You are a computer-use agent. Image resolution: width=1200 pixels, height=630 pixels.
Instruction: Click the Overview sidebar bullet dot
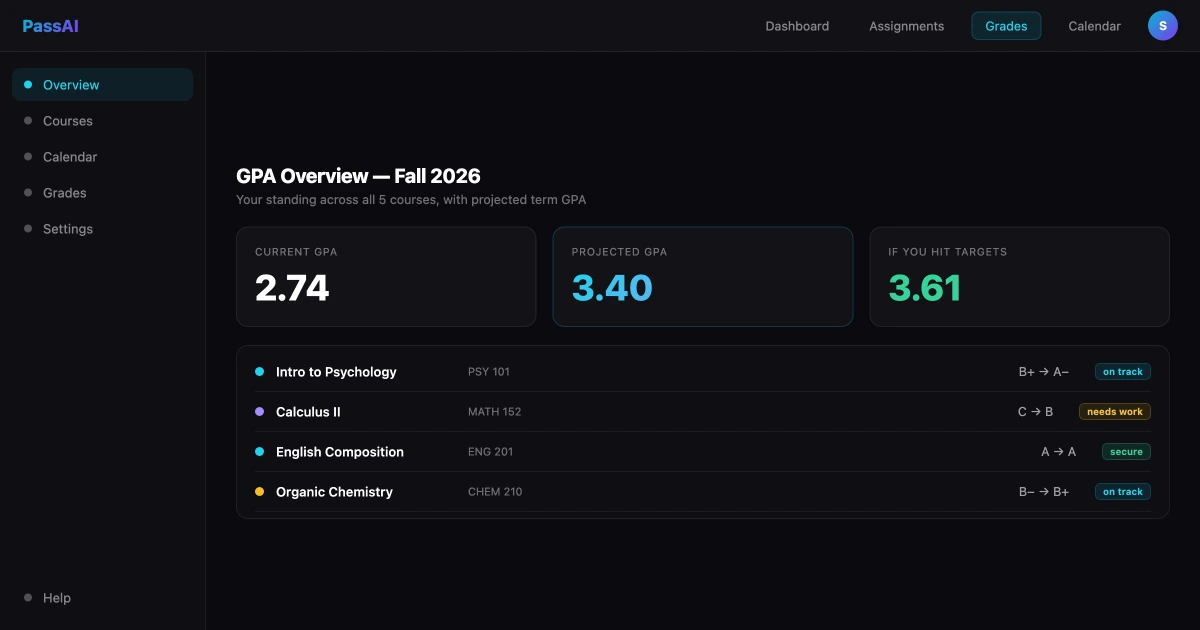28,85
